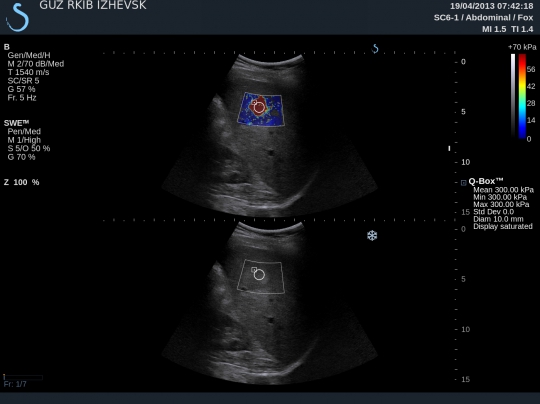The width and height of the screenshot is (540, 404).
Task: Click the Z 100 % zoom setting
Action: (x=21, y=182)
